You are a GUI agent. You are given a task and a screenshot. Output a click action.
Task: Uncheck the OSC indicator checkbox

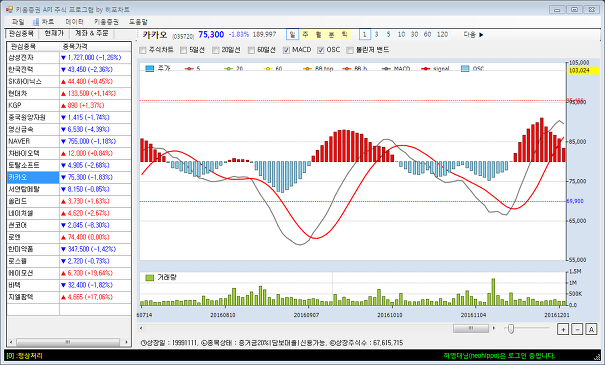[x=321, y=50]
